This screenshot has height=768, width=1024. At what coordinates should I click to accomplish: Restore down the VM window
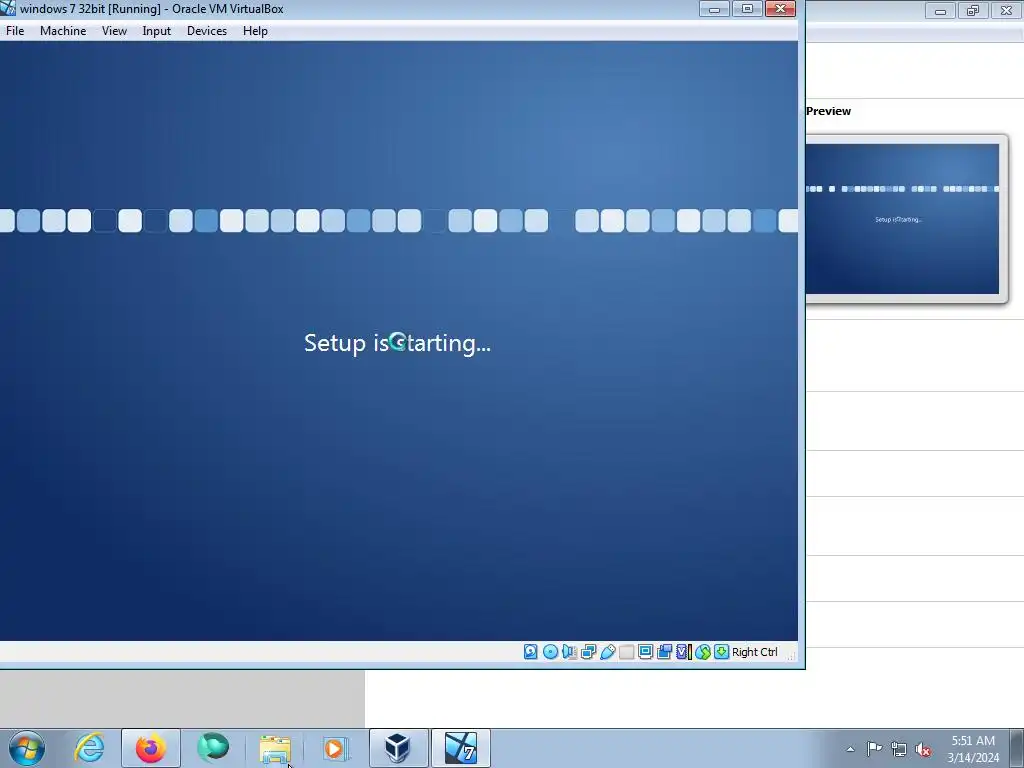[747, 9]
